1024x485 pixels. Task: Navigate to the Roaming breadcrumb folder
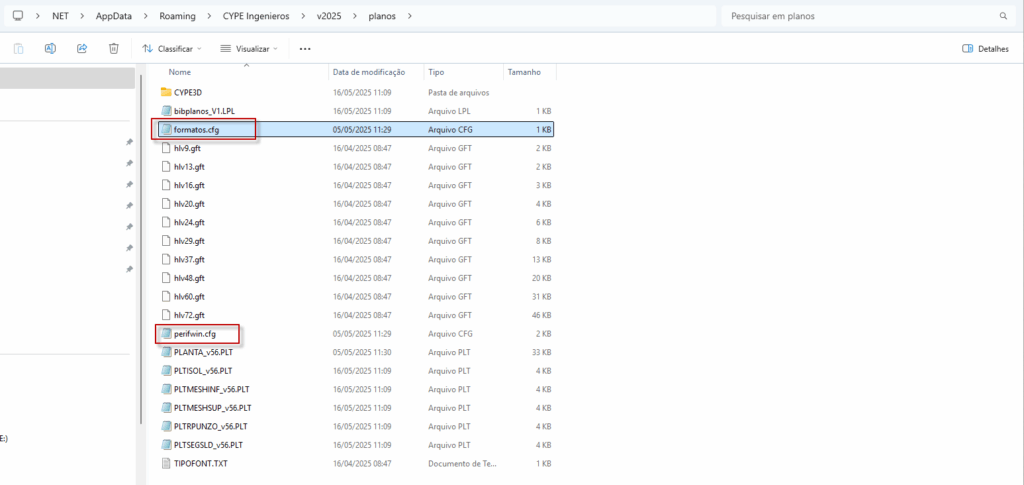click(177, 16)
